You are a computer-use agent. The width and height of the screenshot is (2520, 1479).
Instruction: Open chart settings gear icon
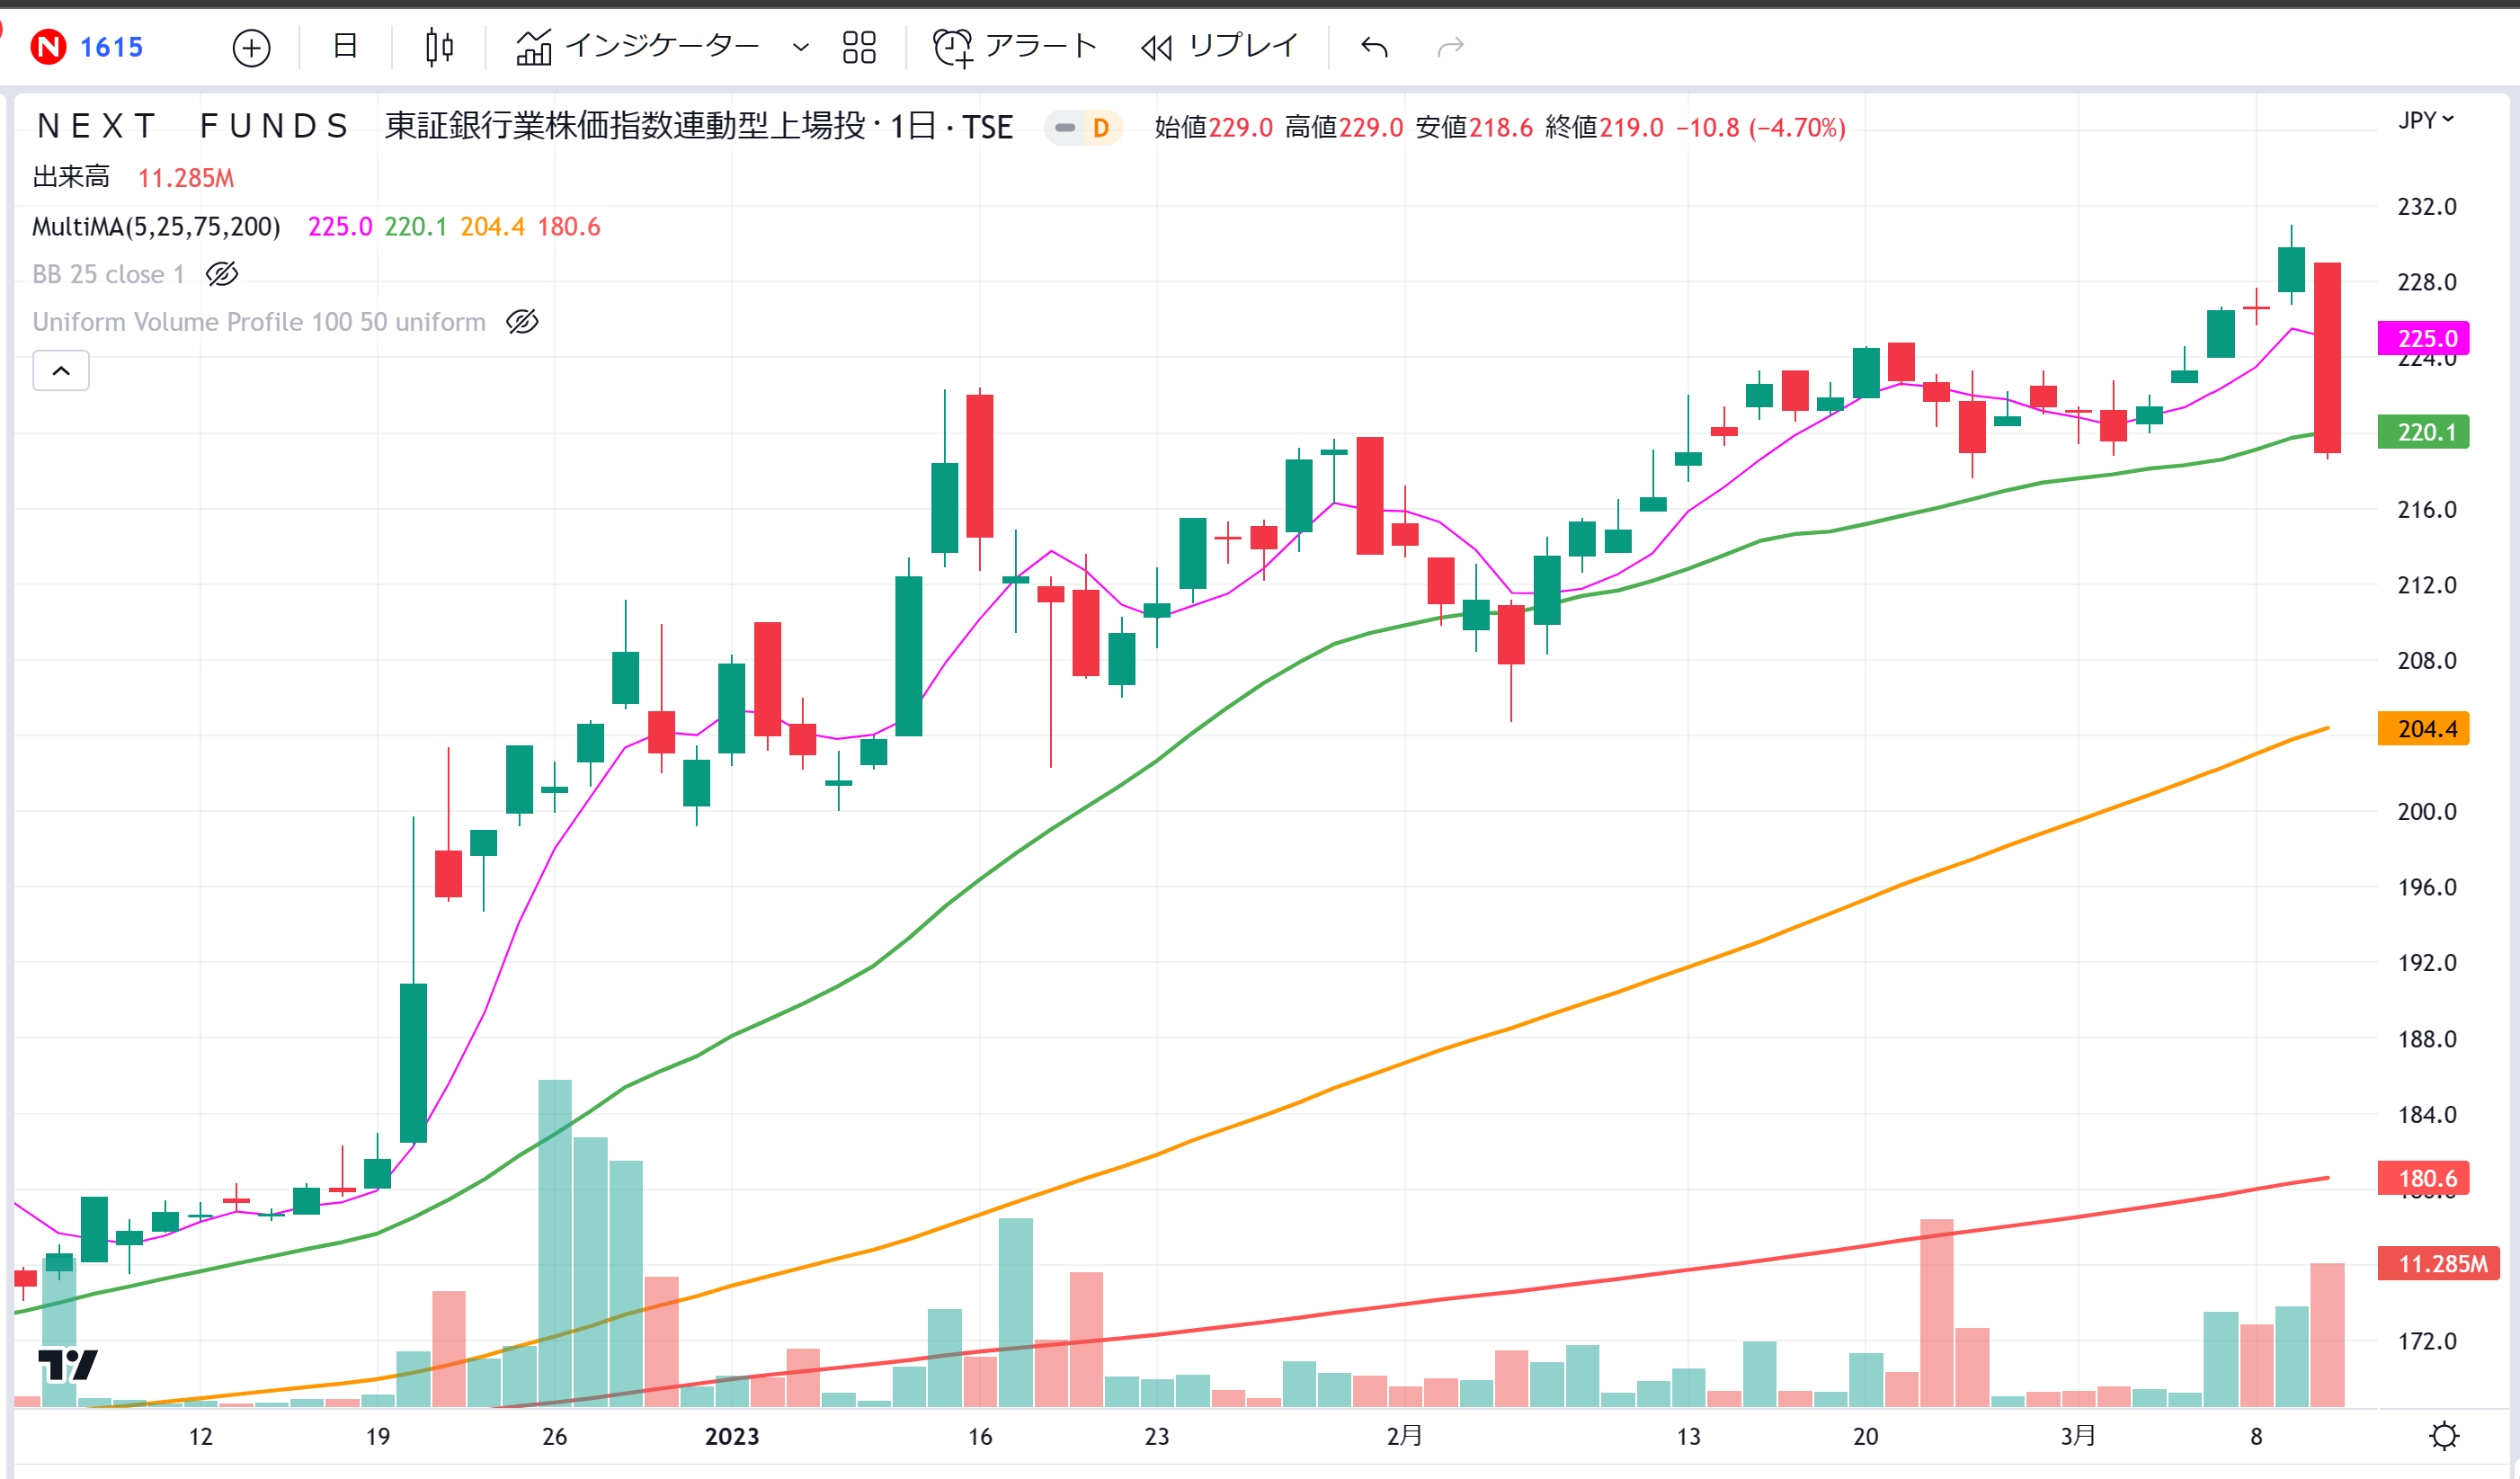point(2444,1436)
